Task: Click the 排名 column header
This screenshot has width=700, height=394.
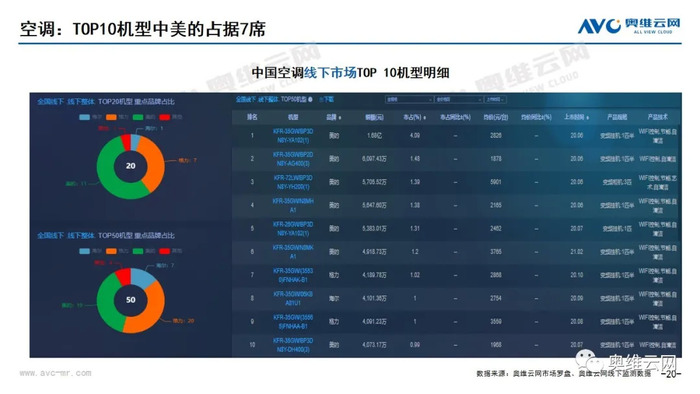Action: (252, 117)
